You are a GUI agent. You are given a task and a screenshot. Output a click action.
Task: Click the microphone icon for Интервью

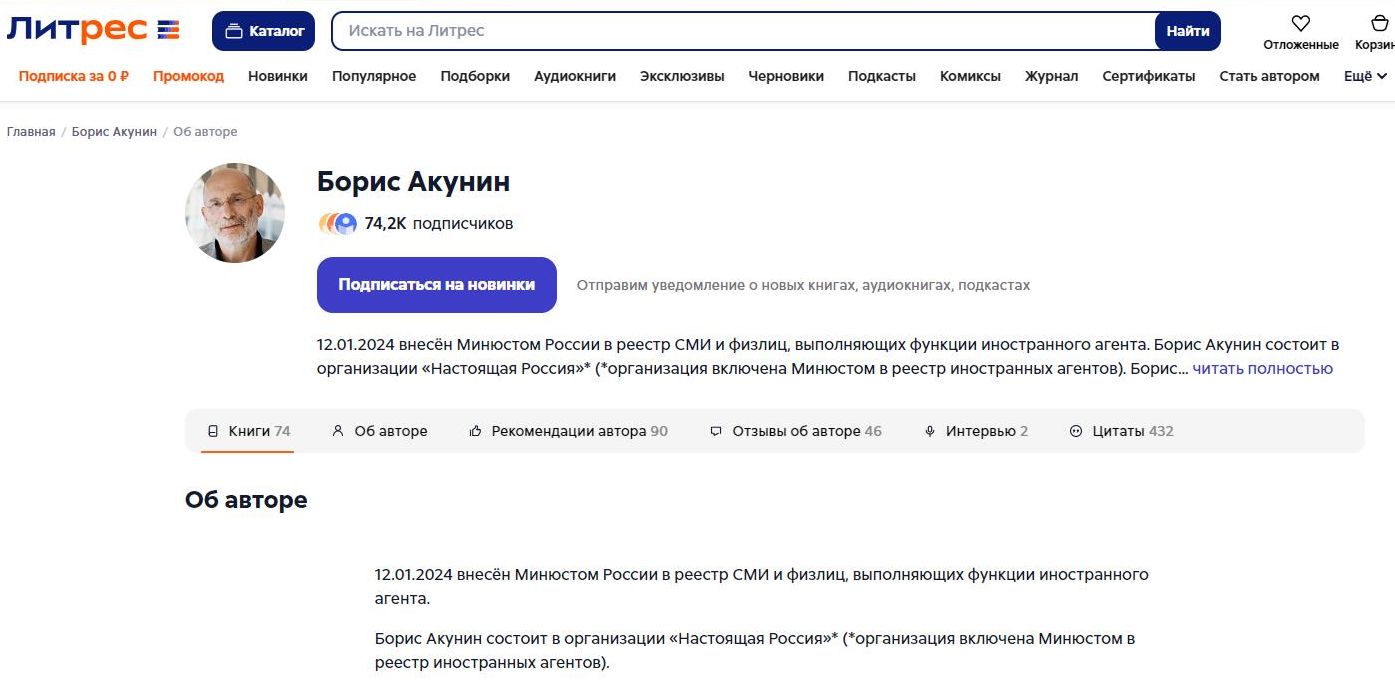coord(930,431)
